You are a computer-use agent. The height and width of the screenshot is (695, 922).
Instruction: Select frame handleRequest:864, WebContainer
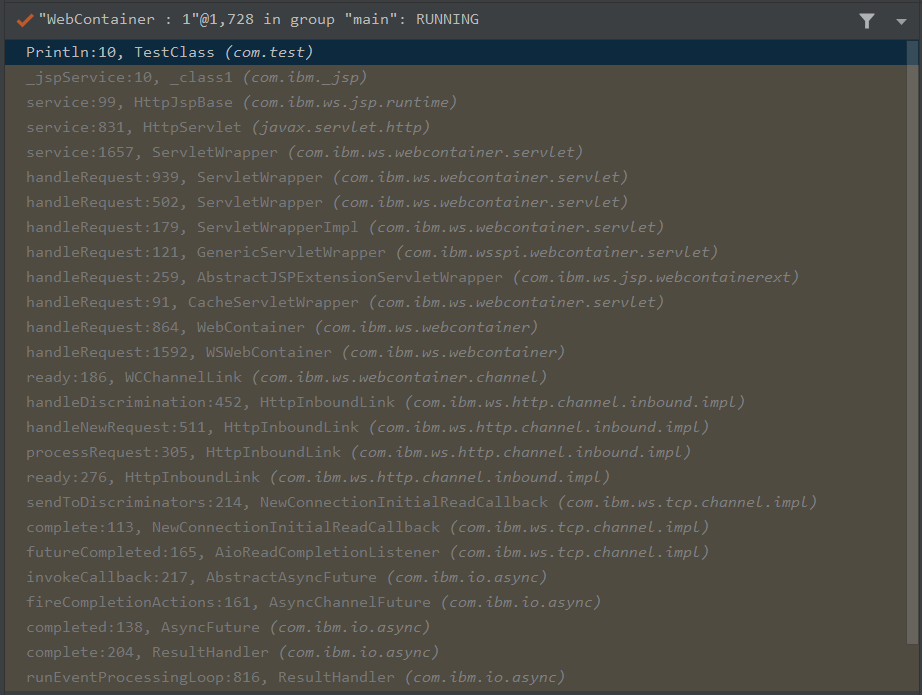click(456, 328)
